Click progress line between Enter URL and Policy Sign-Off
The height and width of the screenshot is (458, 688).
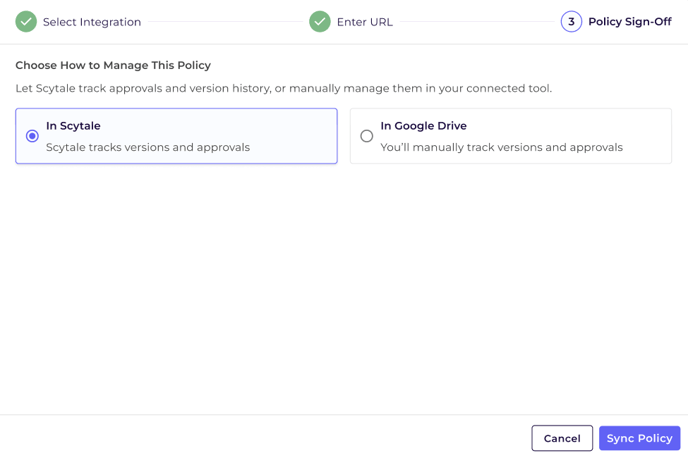coord(477,21)
